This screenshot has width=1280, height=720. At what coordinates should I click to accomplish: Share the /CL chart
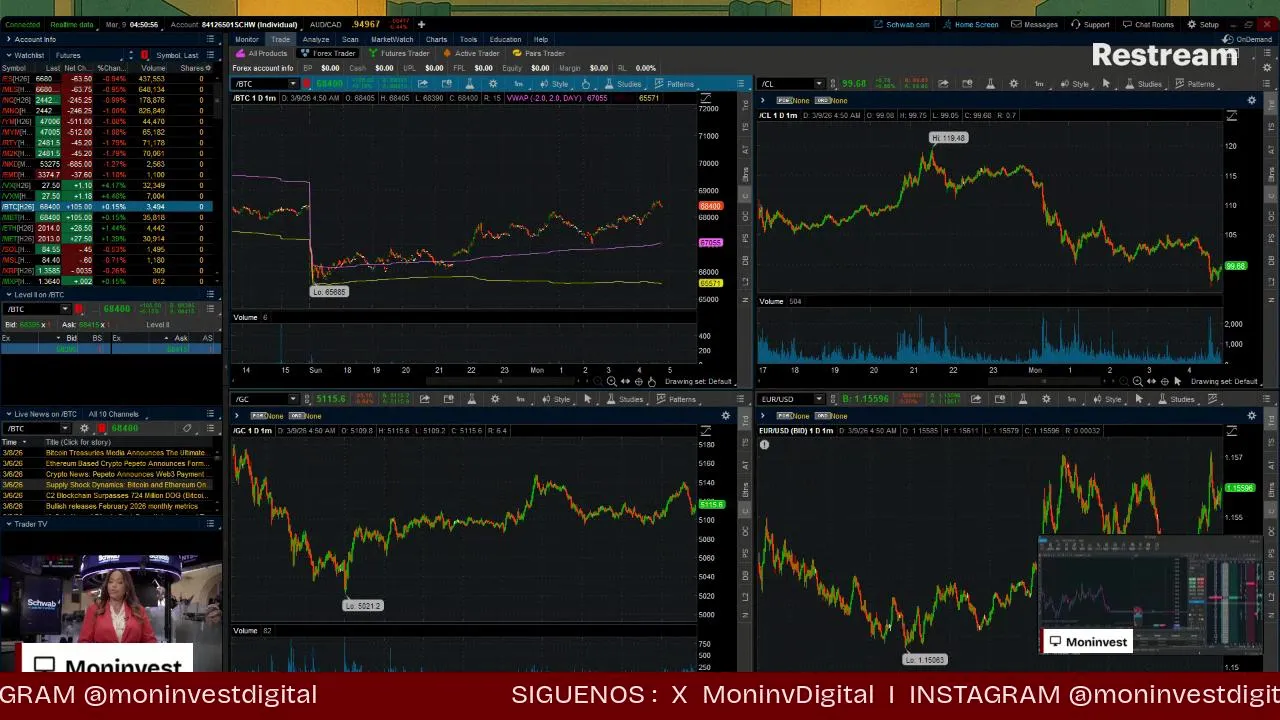point(943,84)
